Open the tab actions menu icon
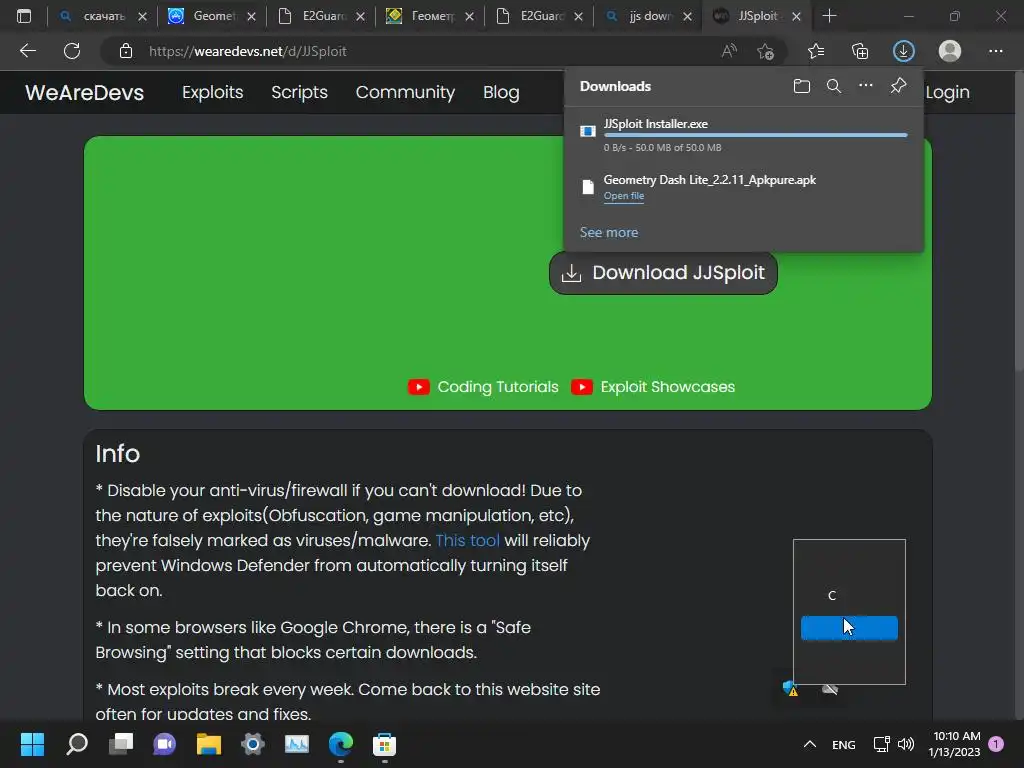The image size is (1024, 768). [24, 16]
